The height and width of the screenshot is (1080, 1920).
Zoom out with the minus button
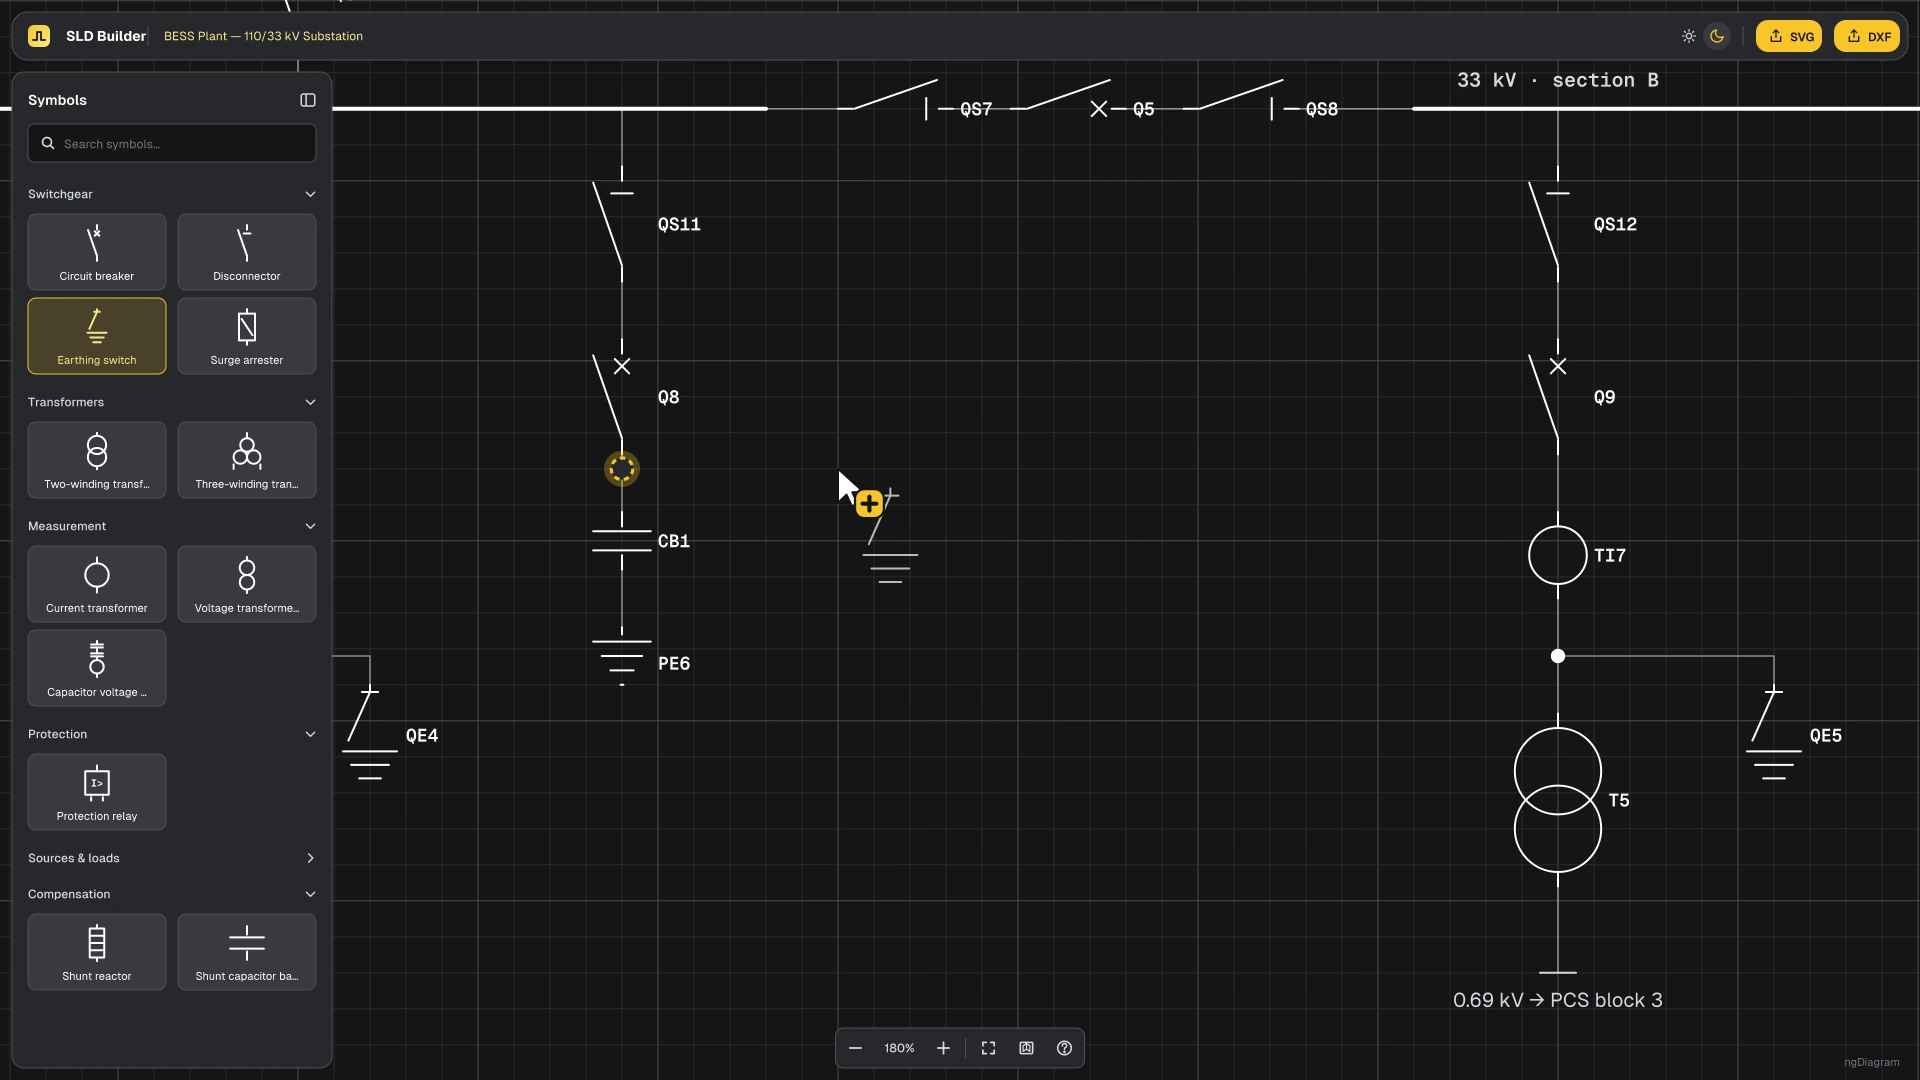tap(856, 1048)
